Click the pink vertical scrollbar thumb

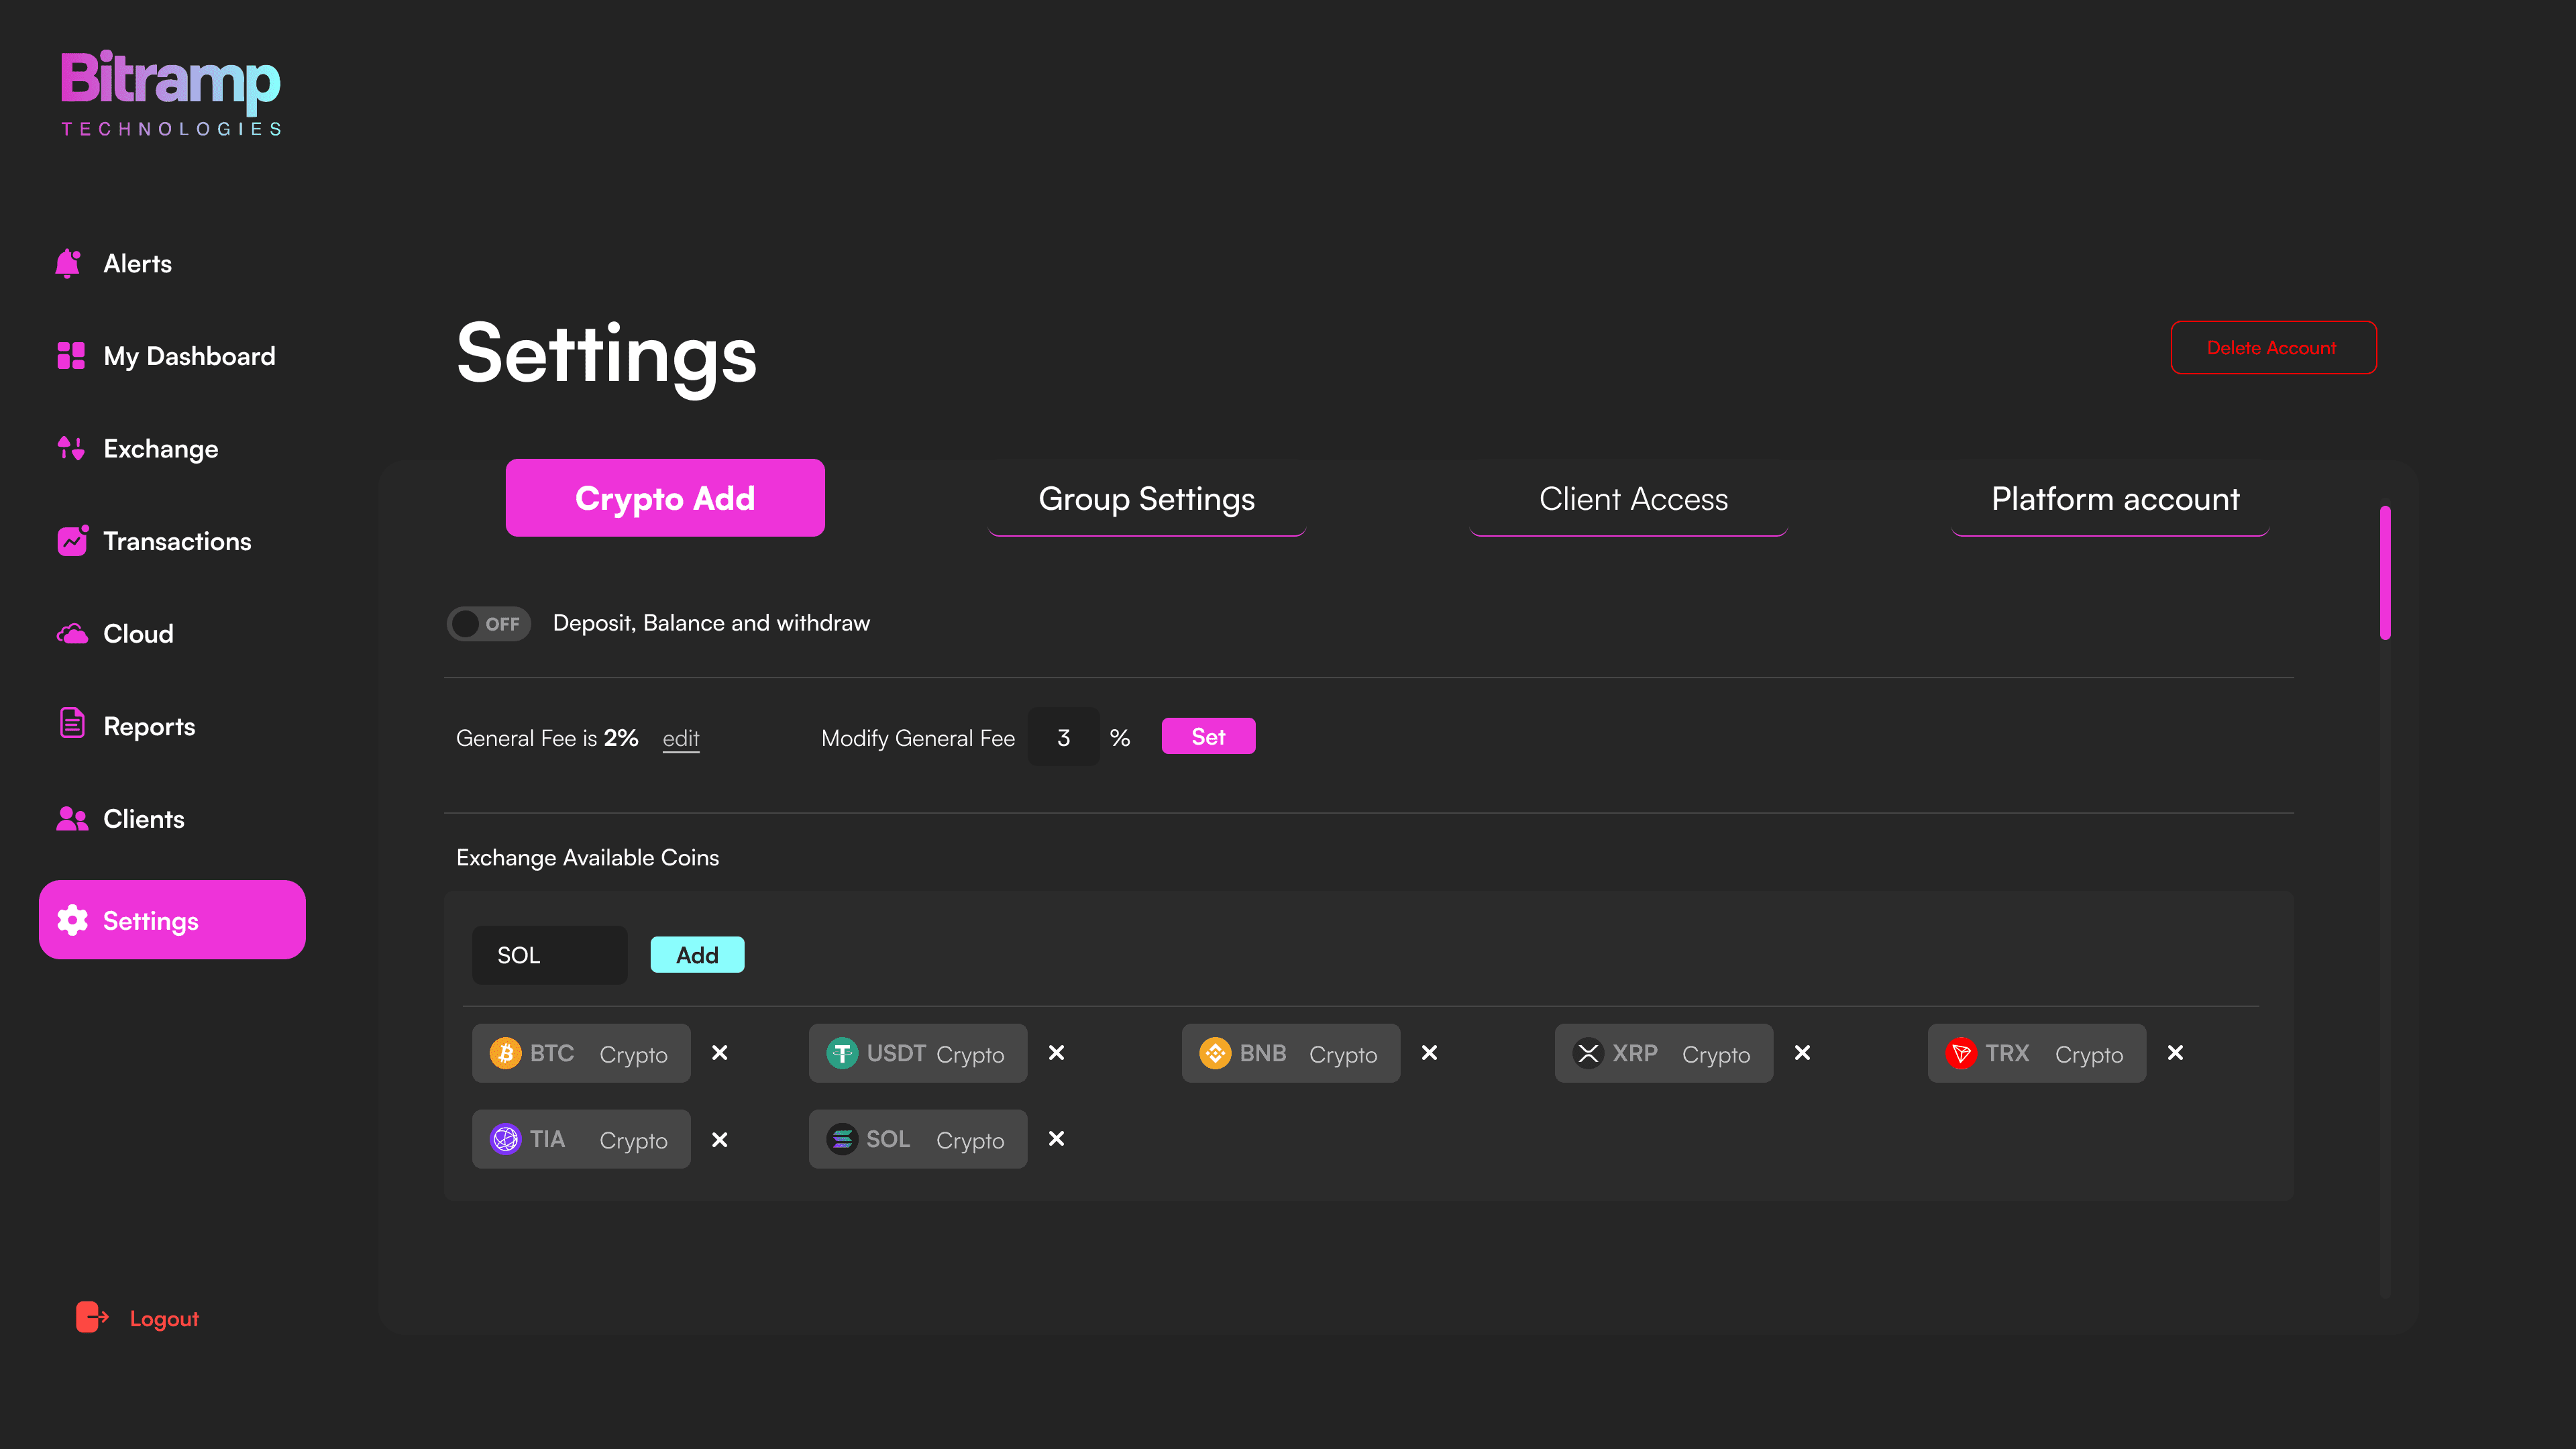click(x=2385, y=572)
